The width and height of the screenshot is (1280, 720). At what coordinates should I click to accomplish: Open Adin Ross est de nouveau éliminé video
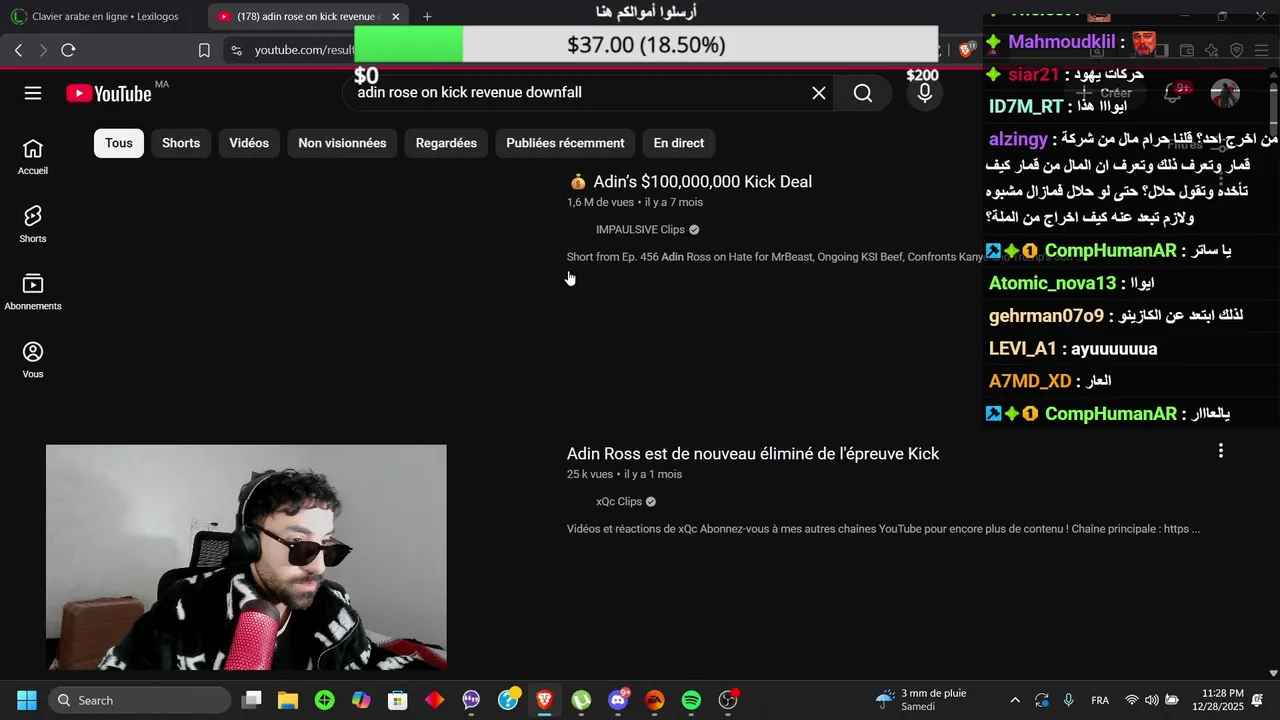753,454
